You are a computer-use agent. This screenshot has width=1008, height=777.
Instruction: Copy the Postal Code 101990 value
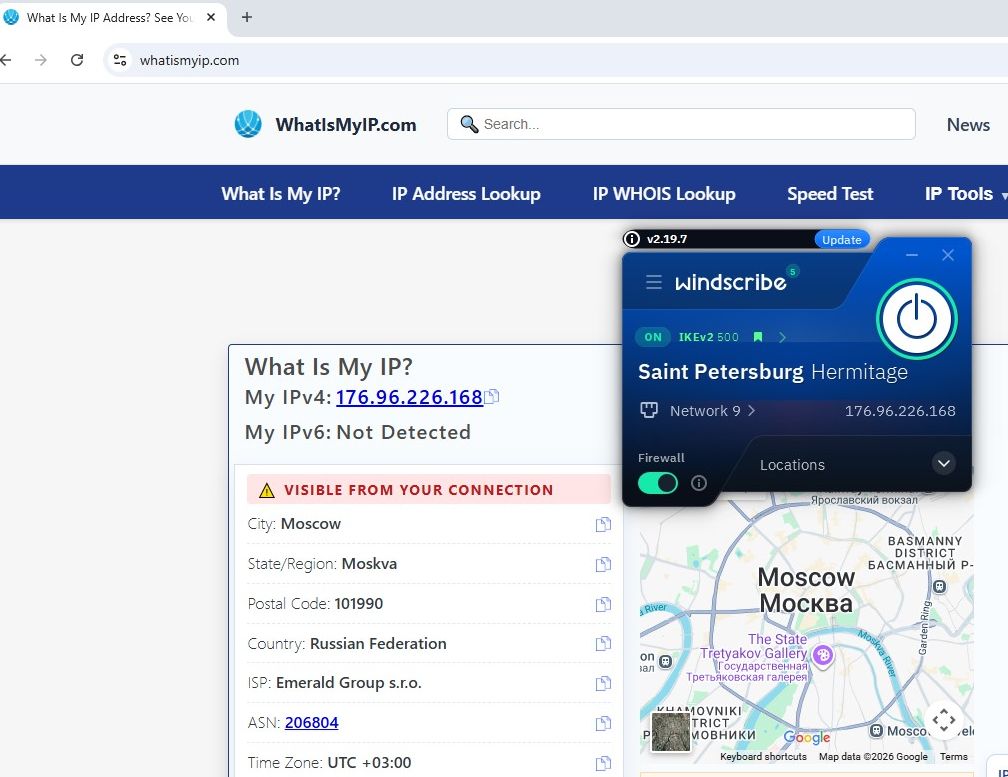click(x=603, y=604)
